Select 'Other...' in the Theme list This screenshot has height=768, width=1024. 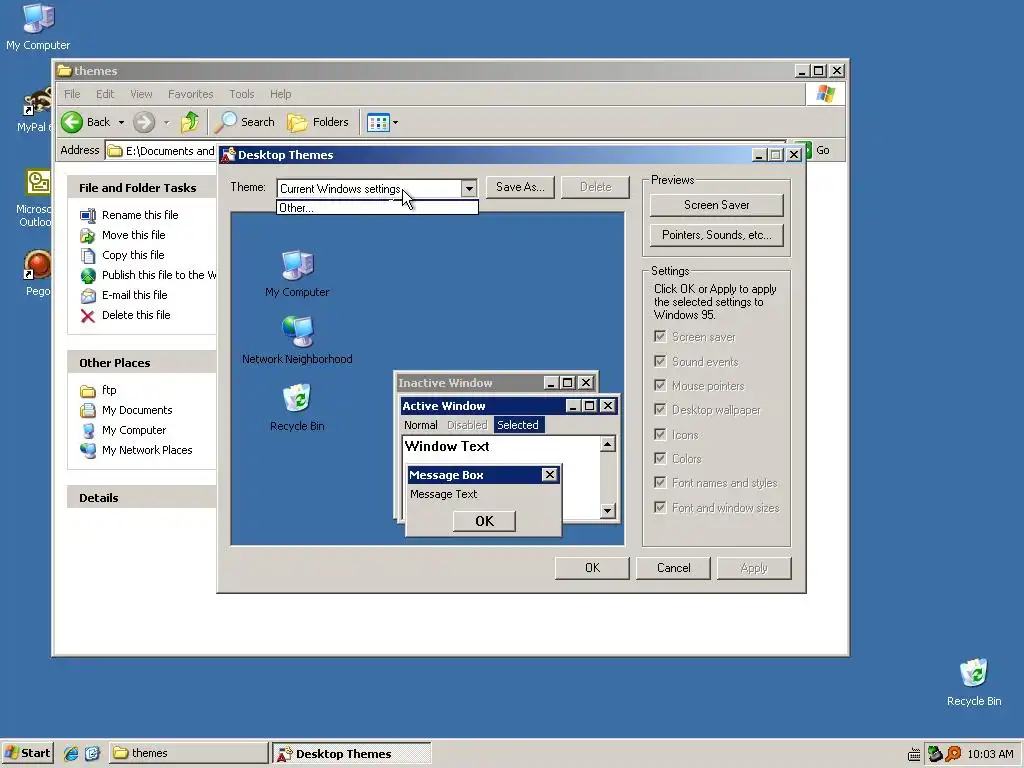tap(377, 208)
